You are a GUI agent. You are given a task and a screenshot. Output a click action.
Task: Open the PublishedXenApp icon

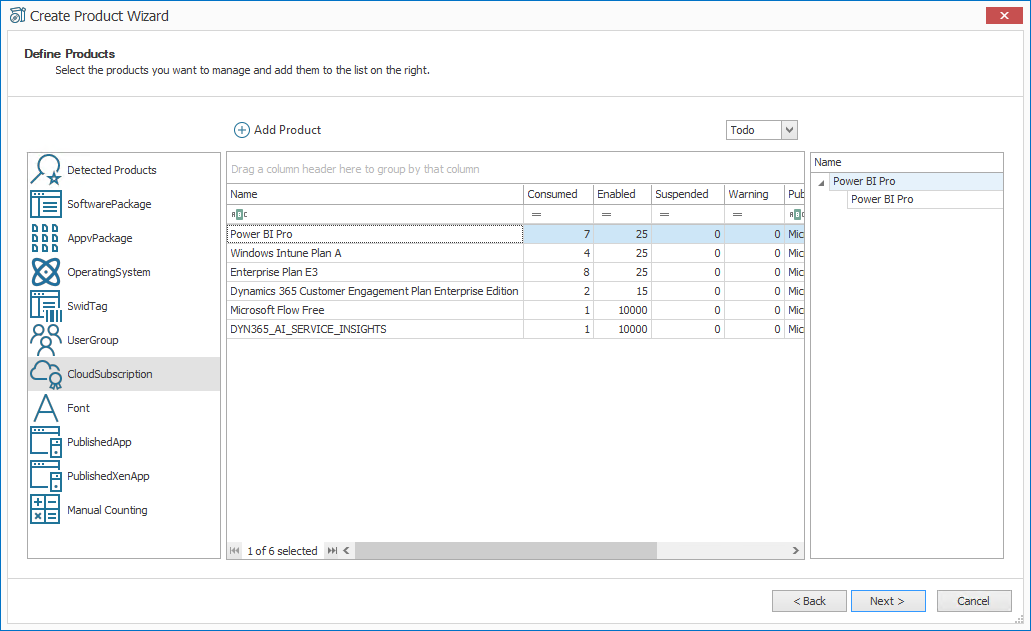pos(46,476)
